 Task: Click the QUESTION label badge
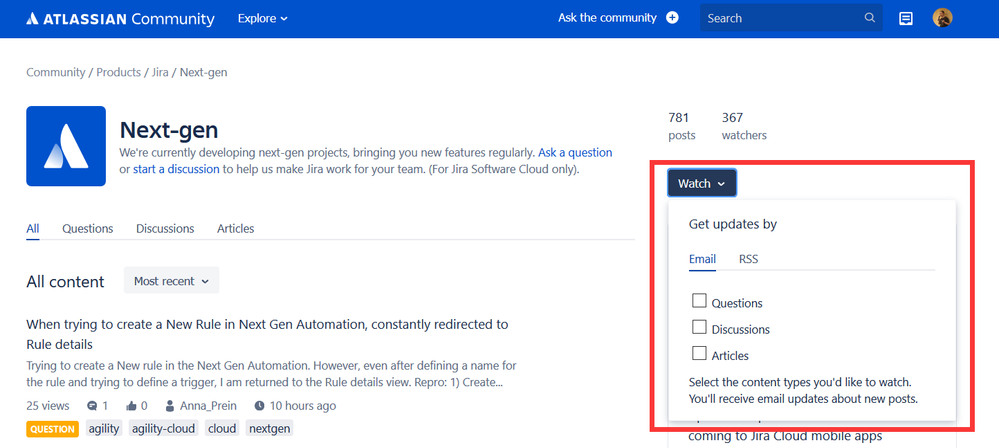[x=52, y=429]
